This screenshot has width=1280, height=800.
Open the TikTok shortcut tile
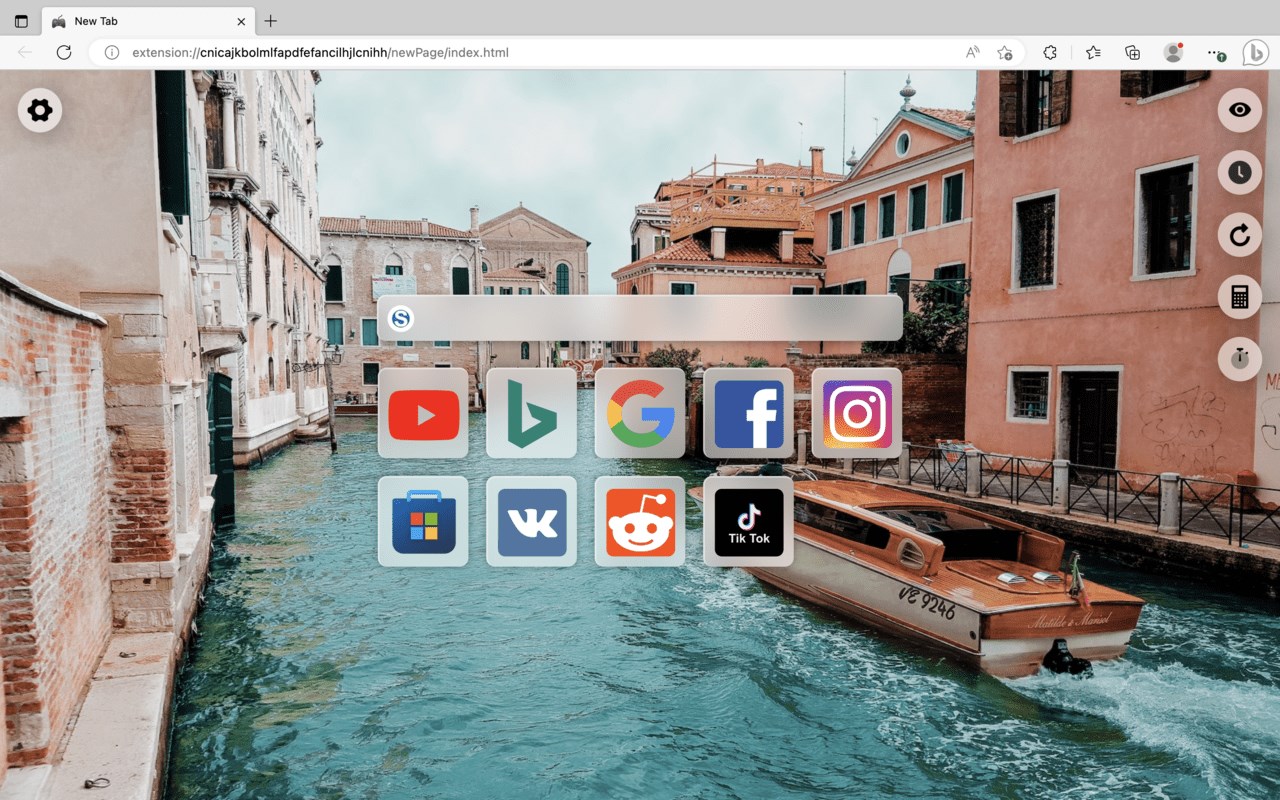(748, 521)
